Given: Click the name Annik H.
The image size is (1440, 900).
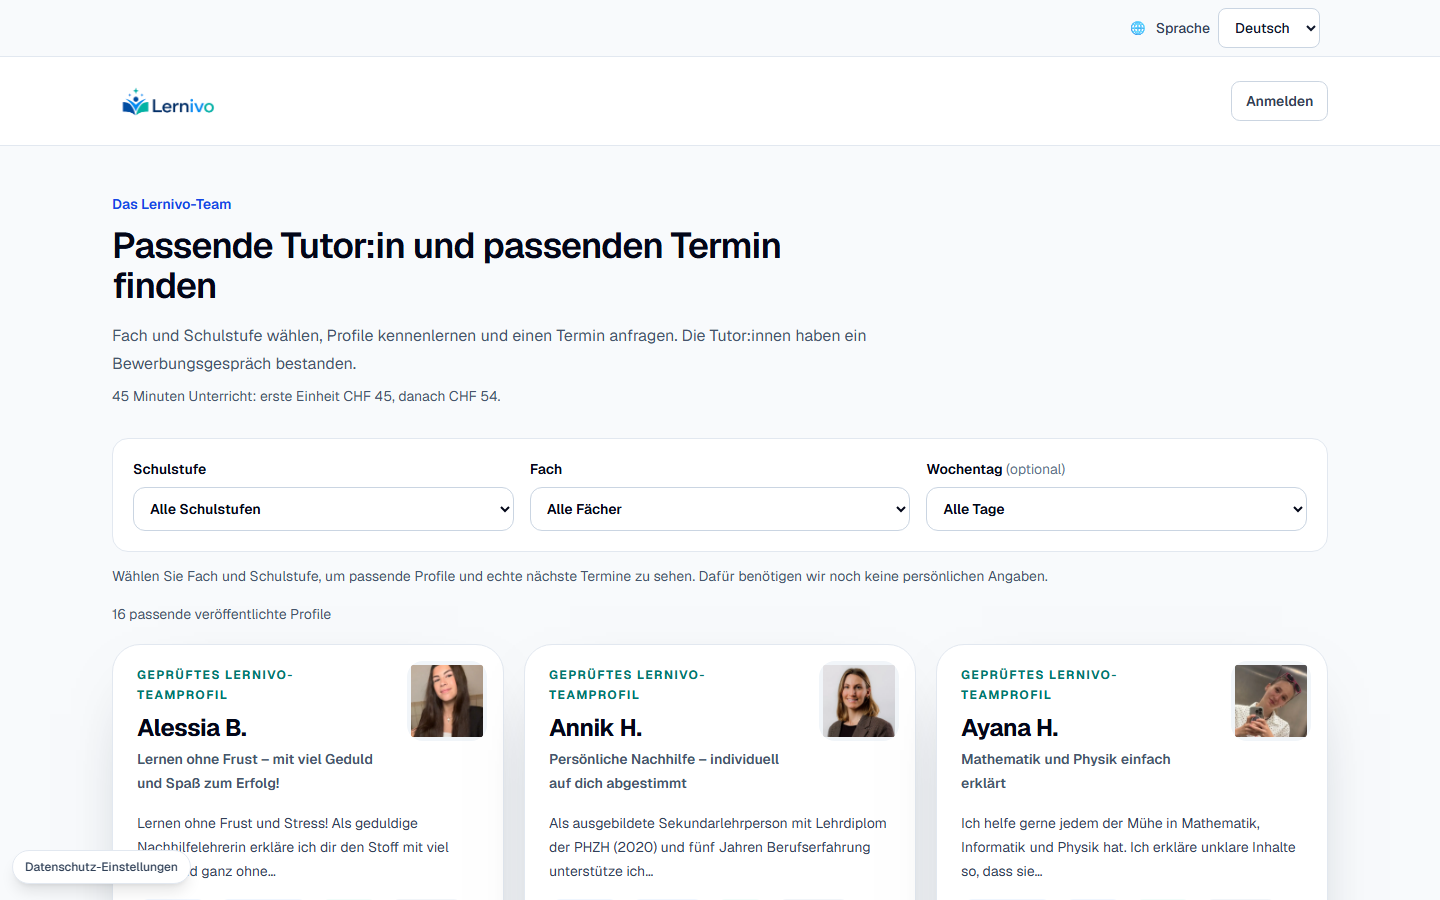Looking at the screenshot, I should coord(595,728).
